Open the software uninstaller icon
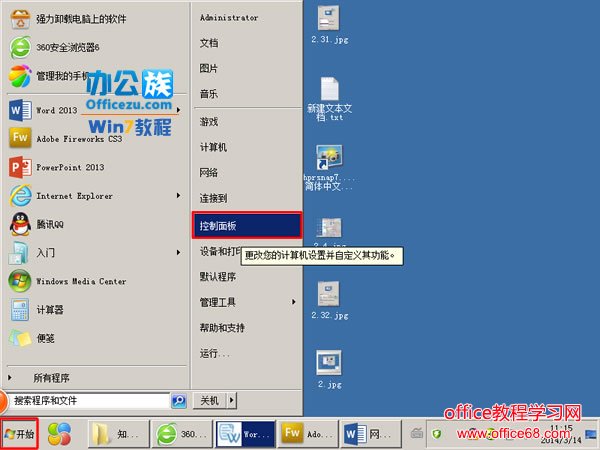Viewport: 600px width, 450px height. click(x=21, y=19)
